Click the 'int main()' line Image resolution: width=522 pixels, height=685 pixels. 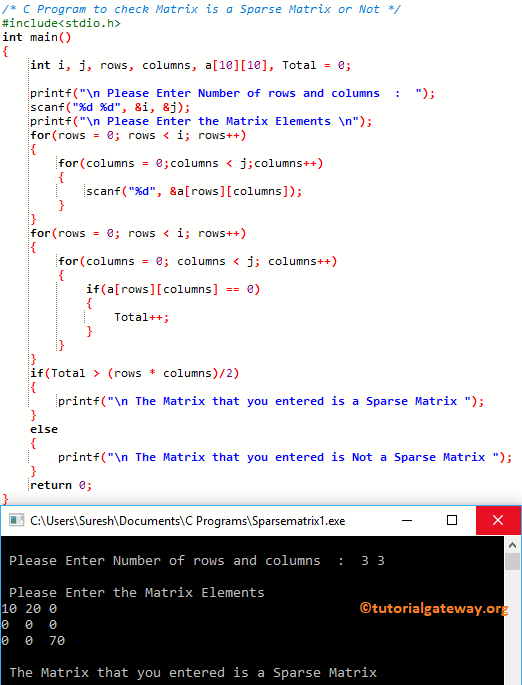37,38
